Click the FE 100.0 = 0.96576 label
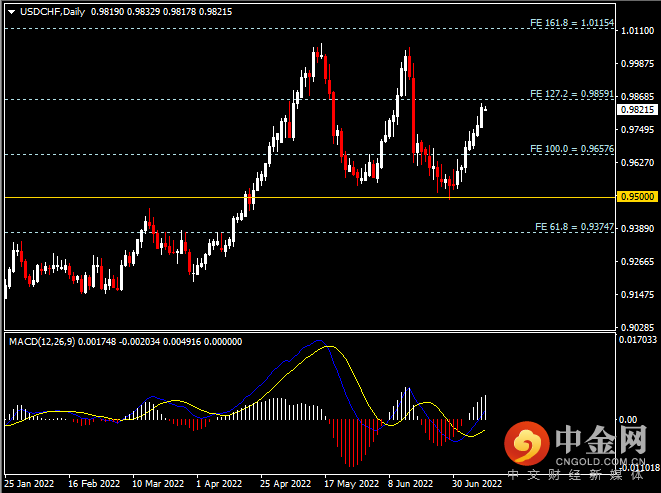 (572, 148)
